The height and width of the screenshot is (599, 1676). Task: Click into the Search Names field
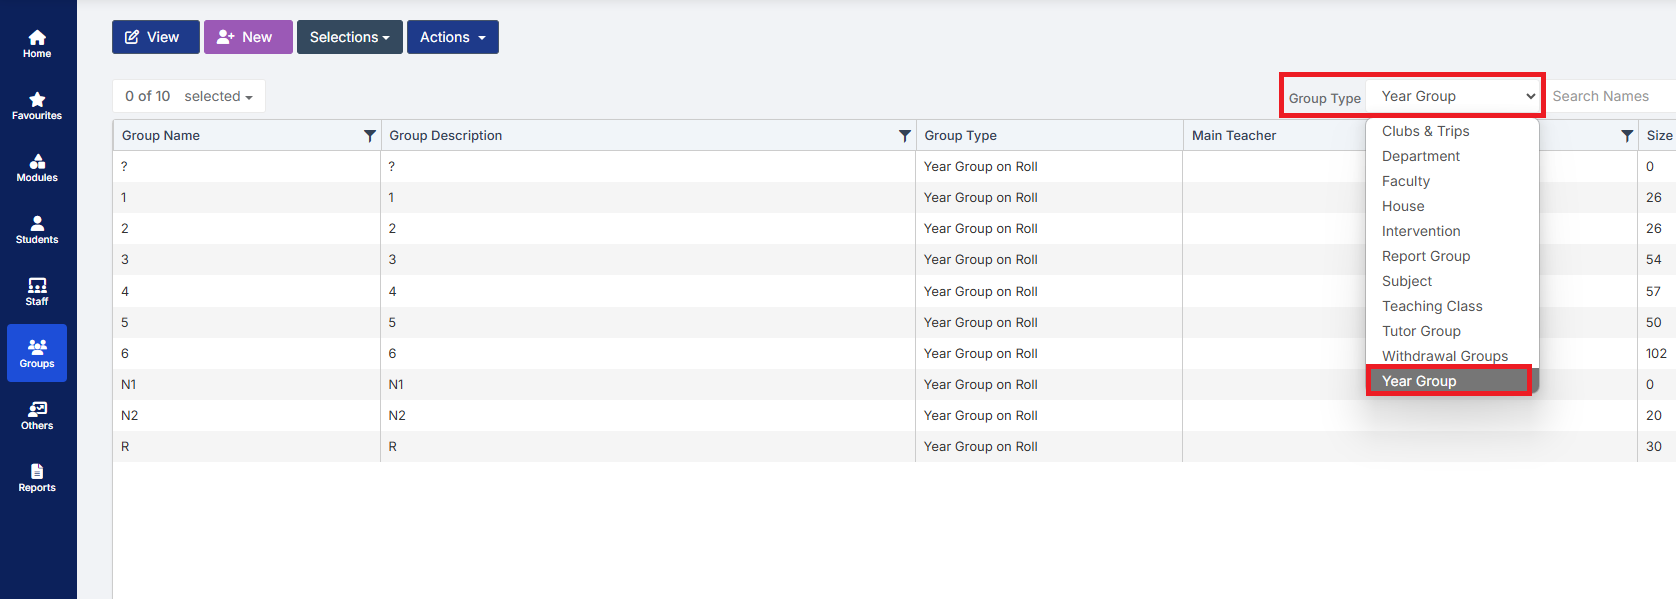[1610, 96]
